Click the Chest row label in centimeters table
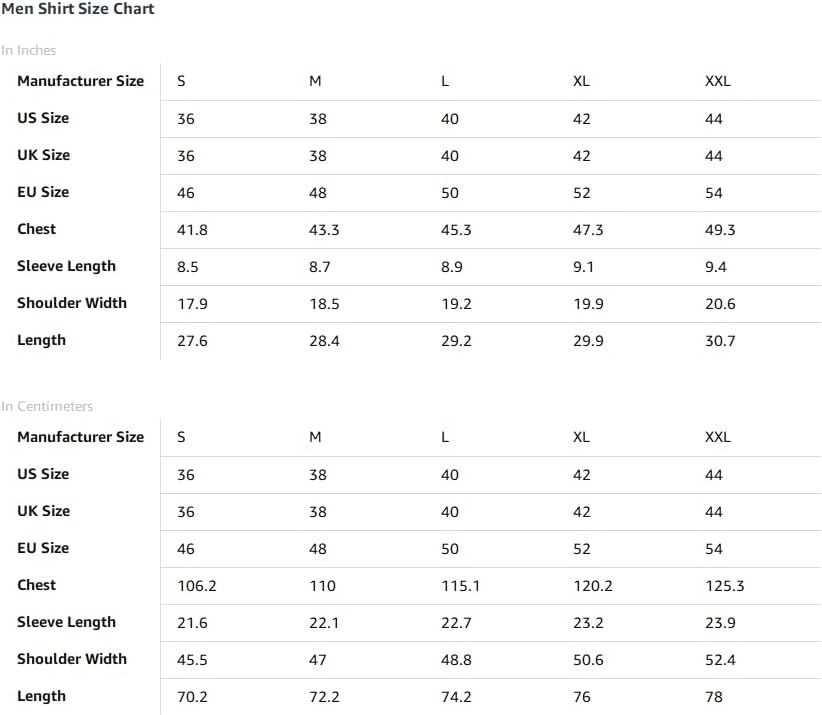The height and width of the screenshot is (715, 822). 37,585
